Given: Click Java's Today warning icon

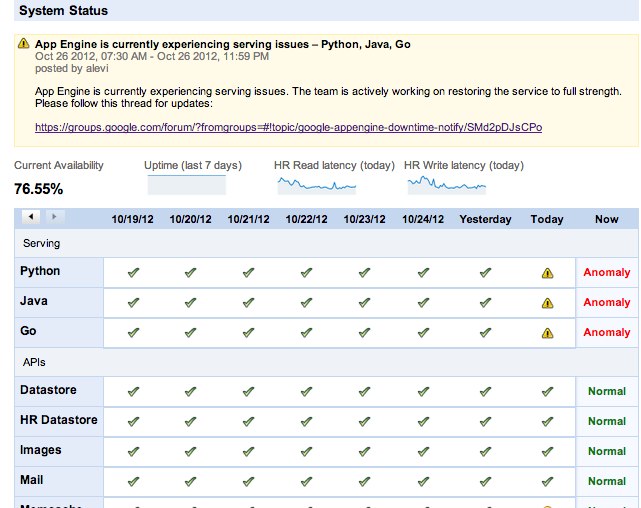Looking at the screenshot, I should 547,302.
